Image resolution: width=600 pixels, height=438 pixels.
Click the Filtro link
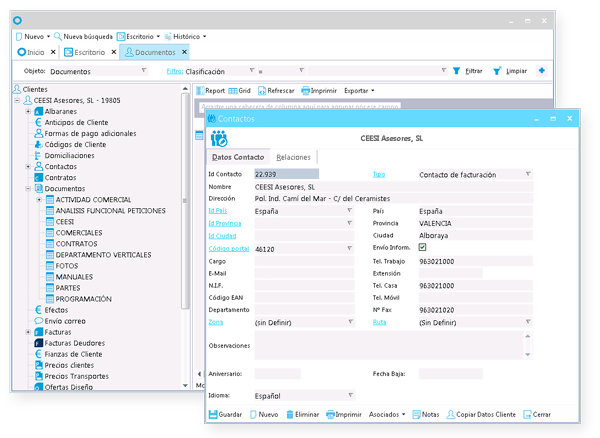coord(174,71)
